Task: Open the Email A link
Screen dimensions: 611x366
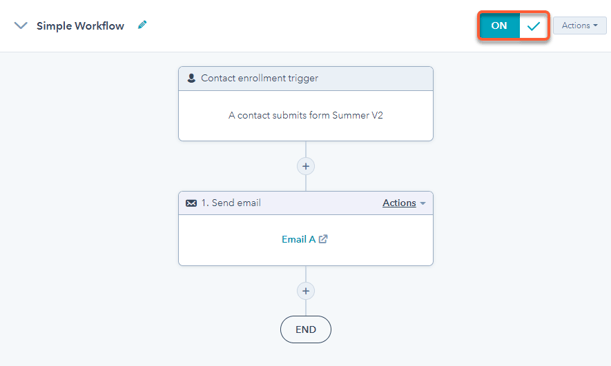Action: click(298, 239)
